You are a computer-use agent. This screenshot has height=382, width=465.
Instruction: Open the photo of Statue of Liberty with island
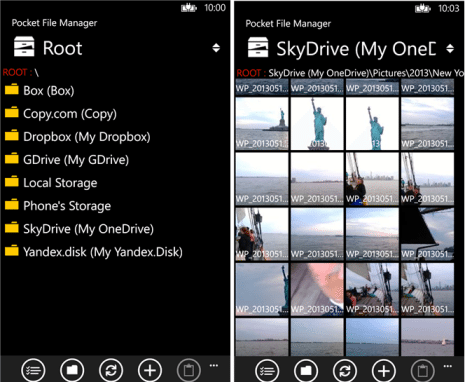(262, 124)
